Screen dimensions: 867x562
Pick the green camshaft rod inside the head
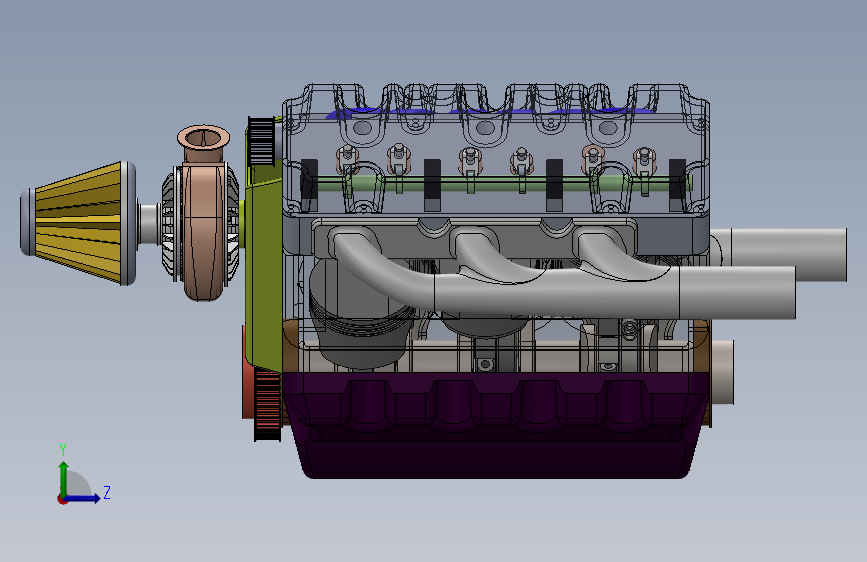(498, 184)
